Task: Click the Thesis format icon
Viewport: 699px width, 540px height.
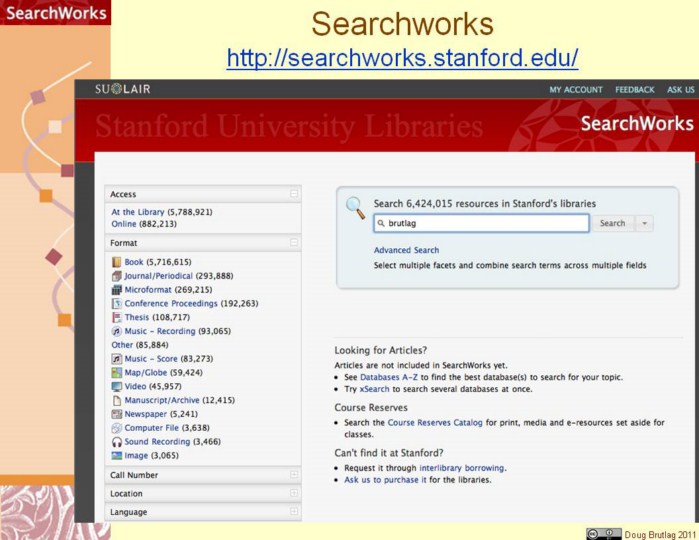Action: (x=116, y=317)
